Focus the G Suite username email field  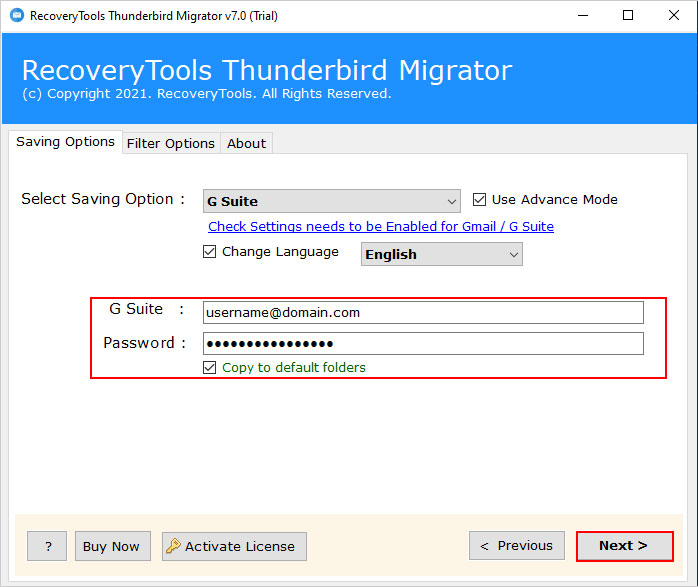pyautogui.click(x=423, y=312)
